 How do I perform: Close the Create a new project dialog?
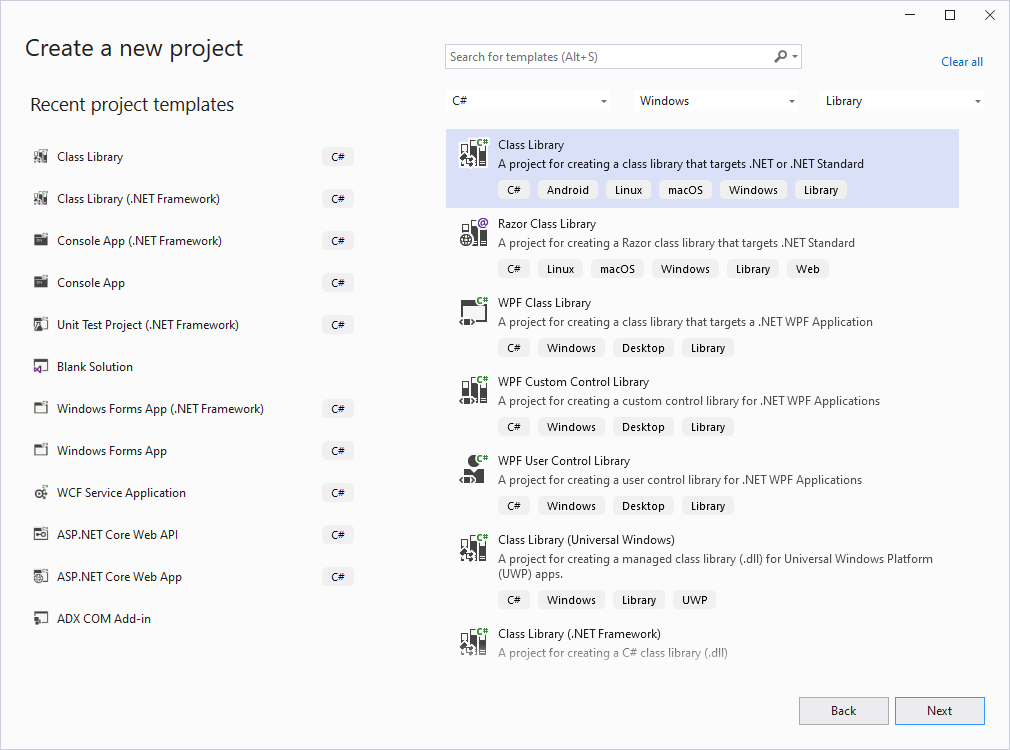[x=990, y=15]
